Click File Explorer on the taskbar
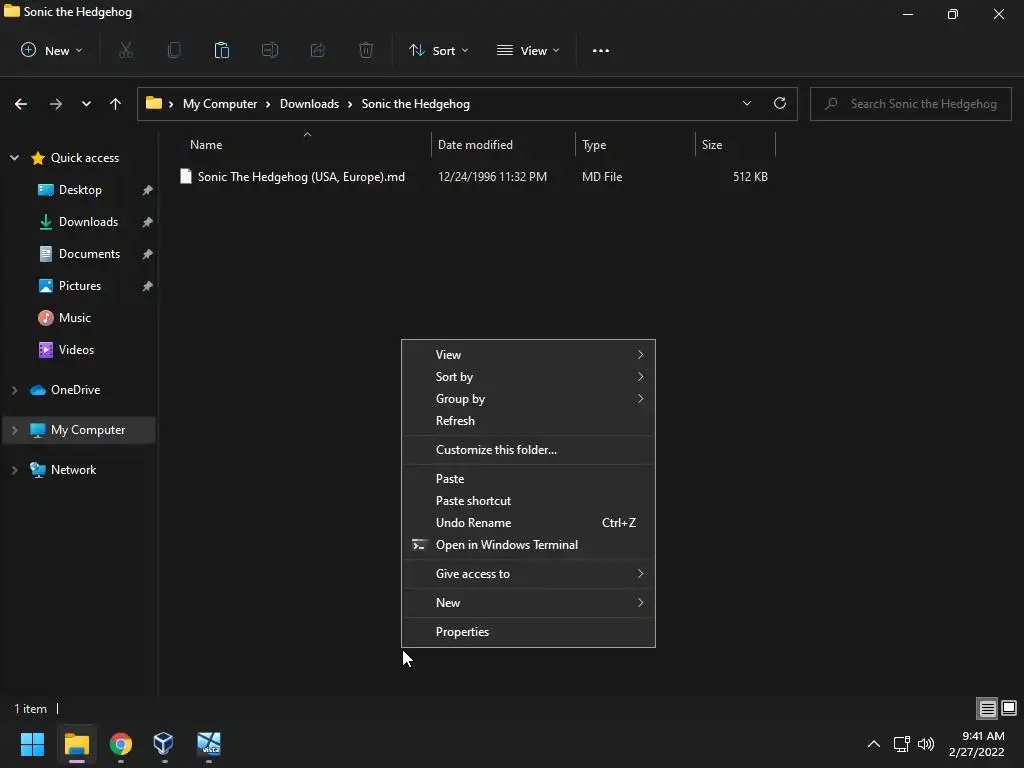1024x768 pixels. pyautogui.click(x=76, y=744)
